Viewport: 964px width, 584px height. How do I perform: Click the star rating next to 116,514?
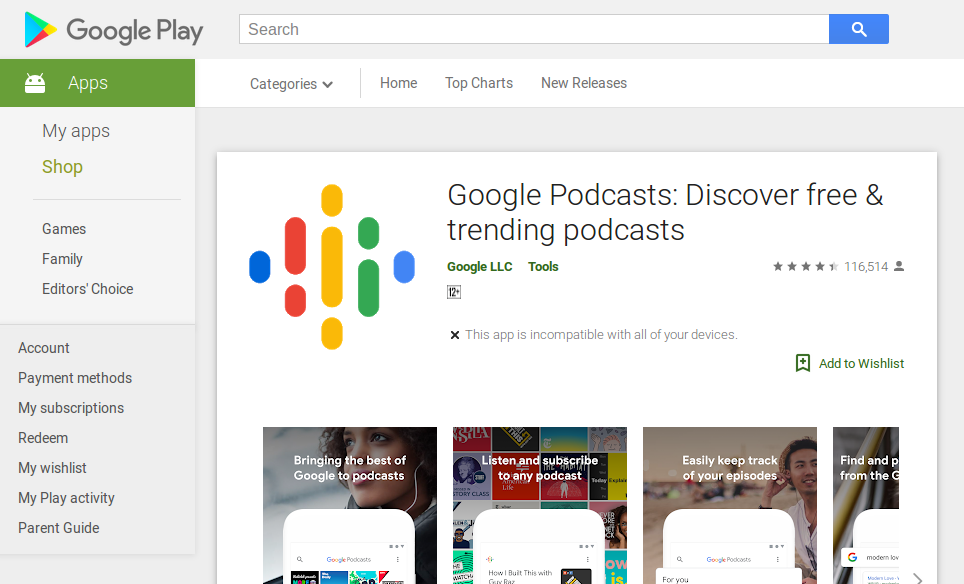point(805,267)
